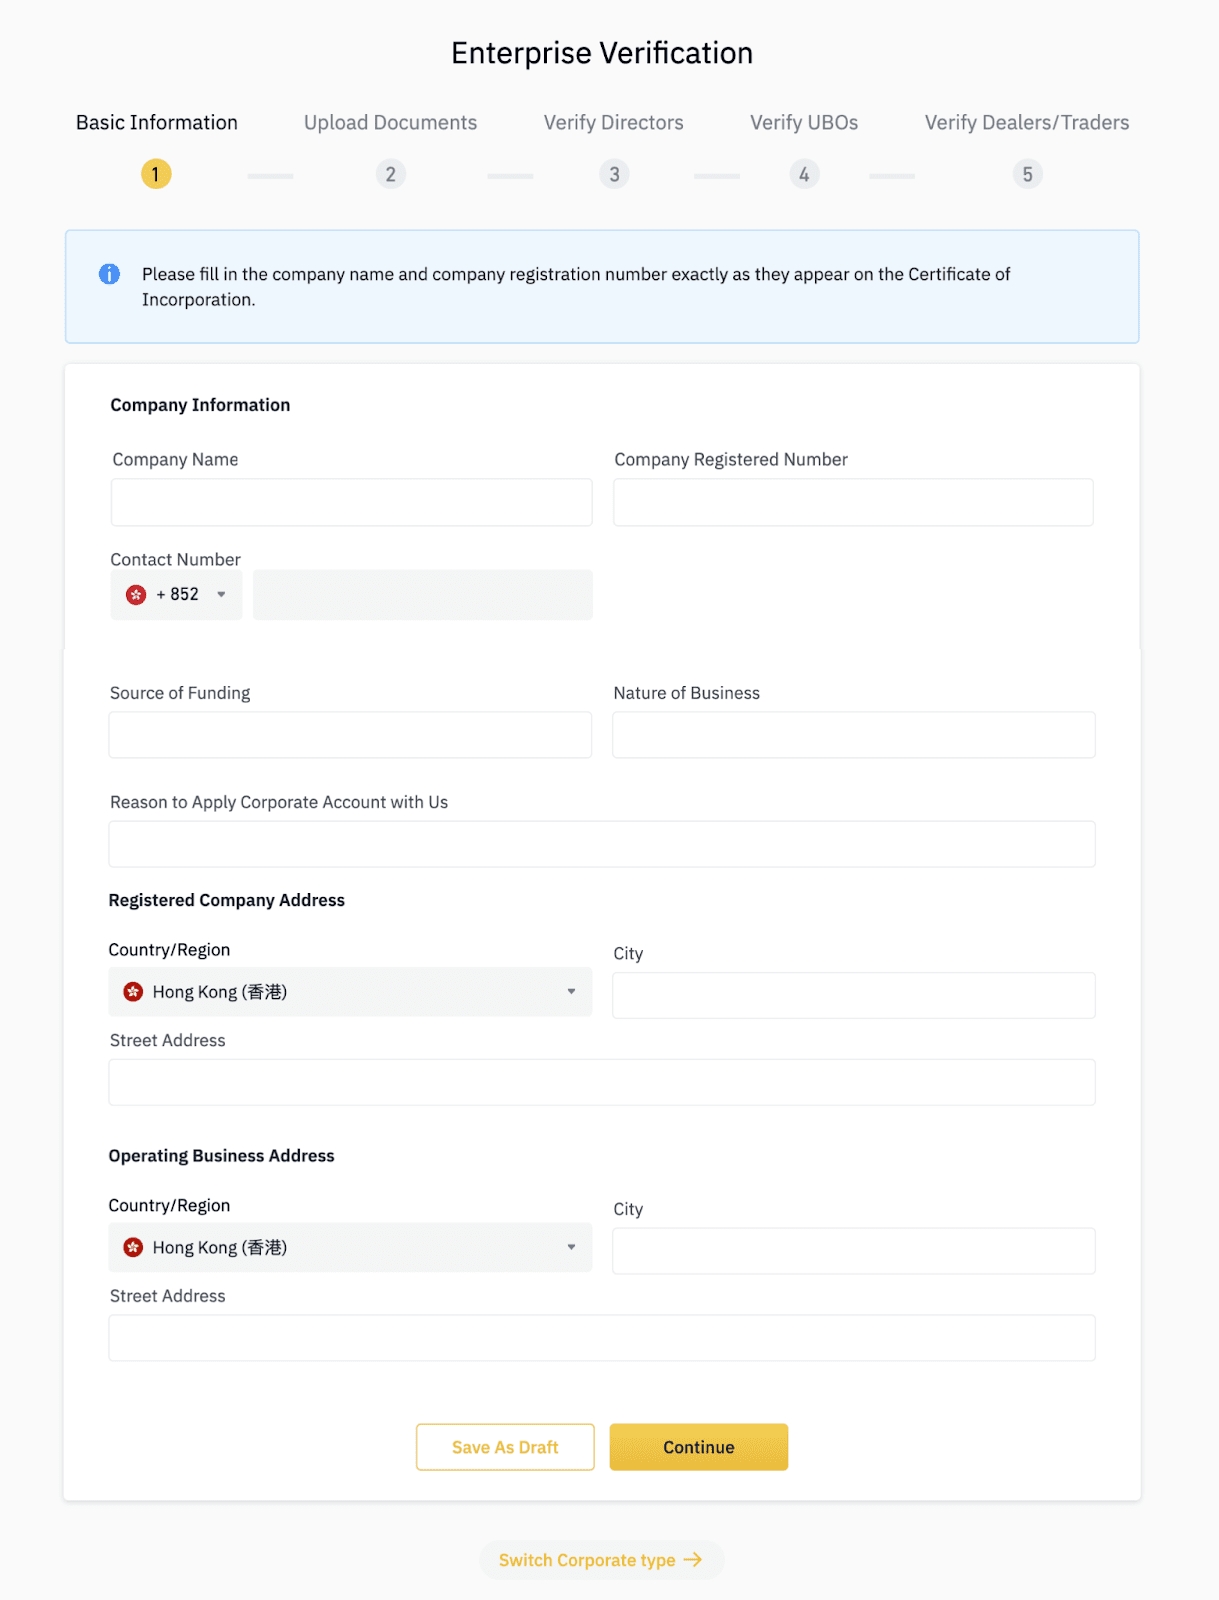Focus the Registered Company Address Street Address field

tap(601, 1082)
